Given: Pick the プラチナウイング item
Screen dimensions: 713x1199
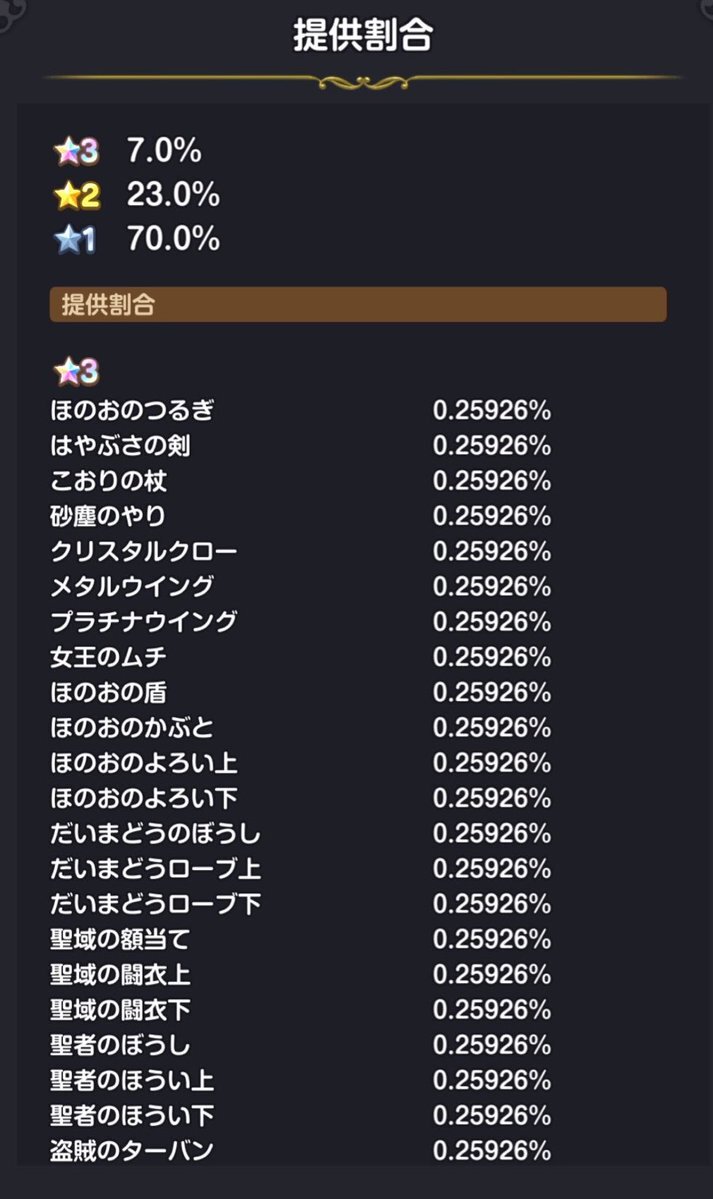Looking at the screenshot, I should tap(144, 621).
